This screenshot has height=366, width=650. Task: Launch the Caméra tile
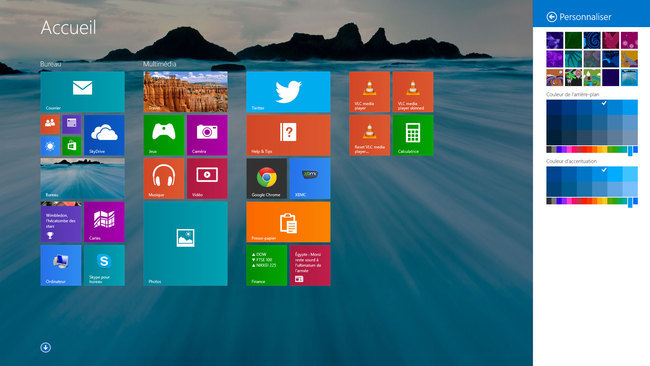207,135
